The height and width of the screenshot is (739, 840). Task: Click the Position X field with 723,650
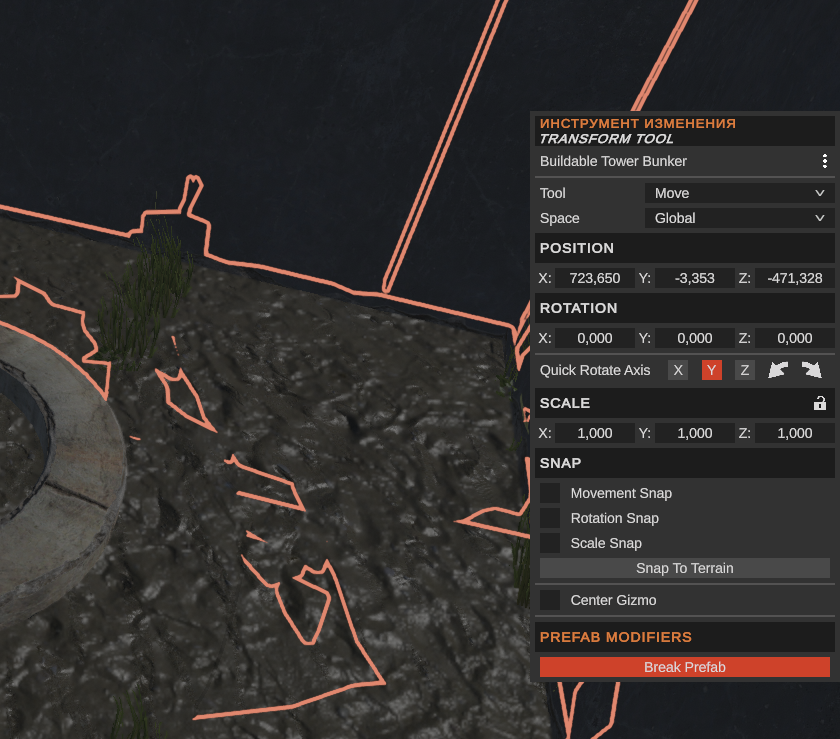pyautogui.click(x=595, y=278)
